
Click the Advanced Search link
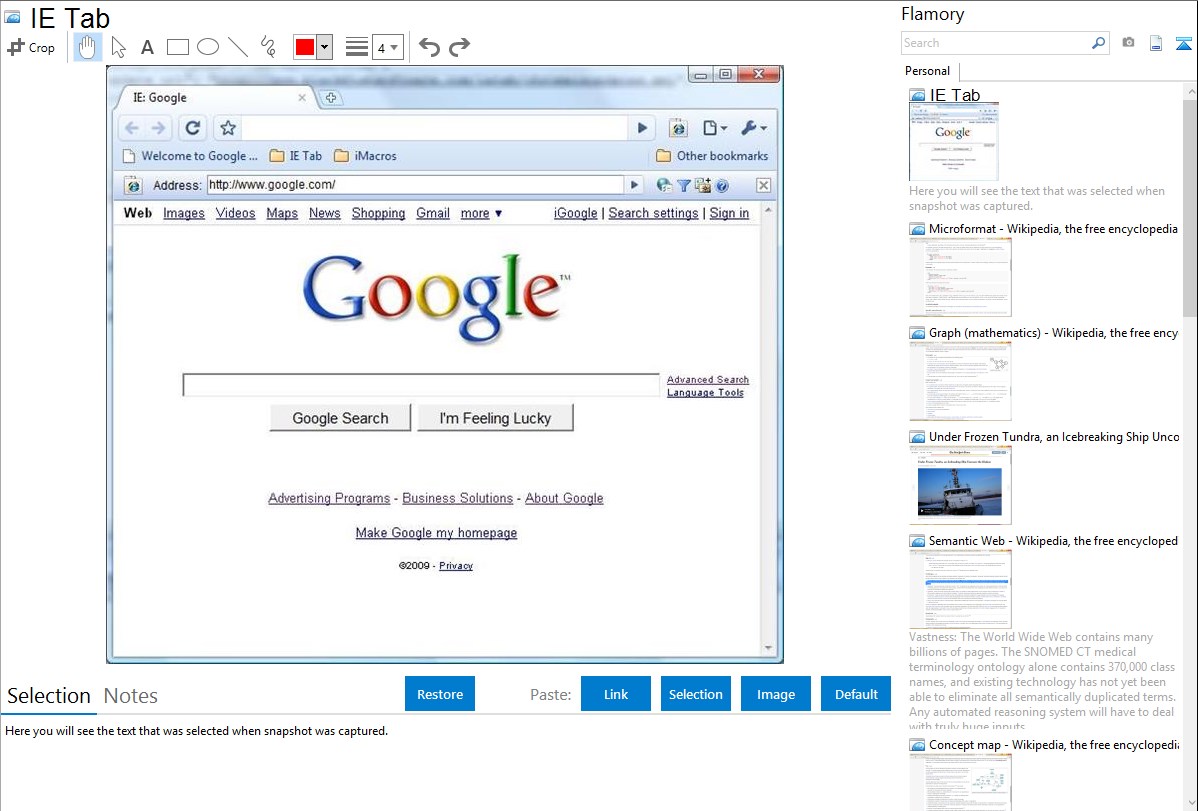[707, 379]
